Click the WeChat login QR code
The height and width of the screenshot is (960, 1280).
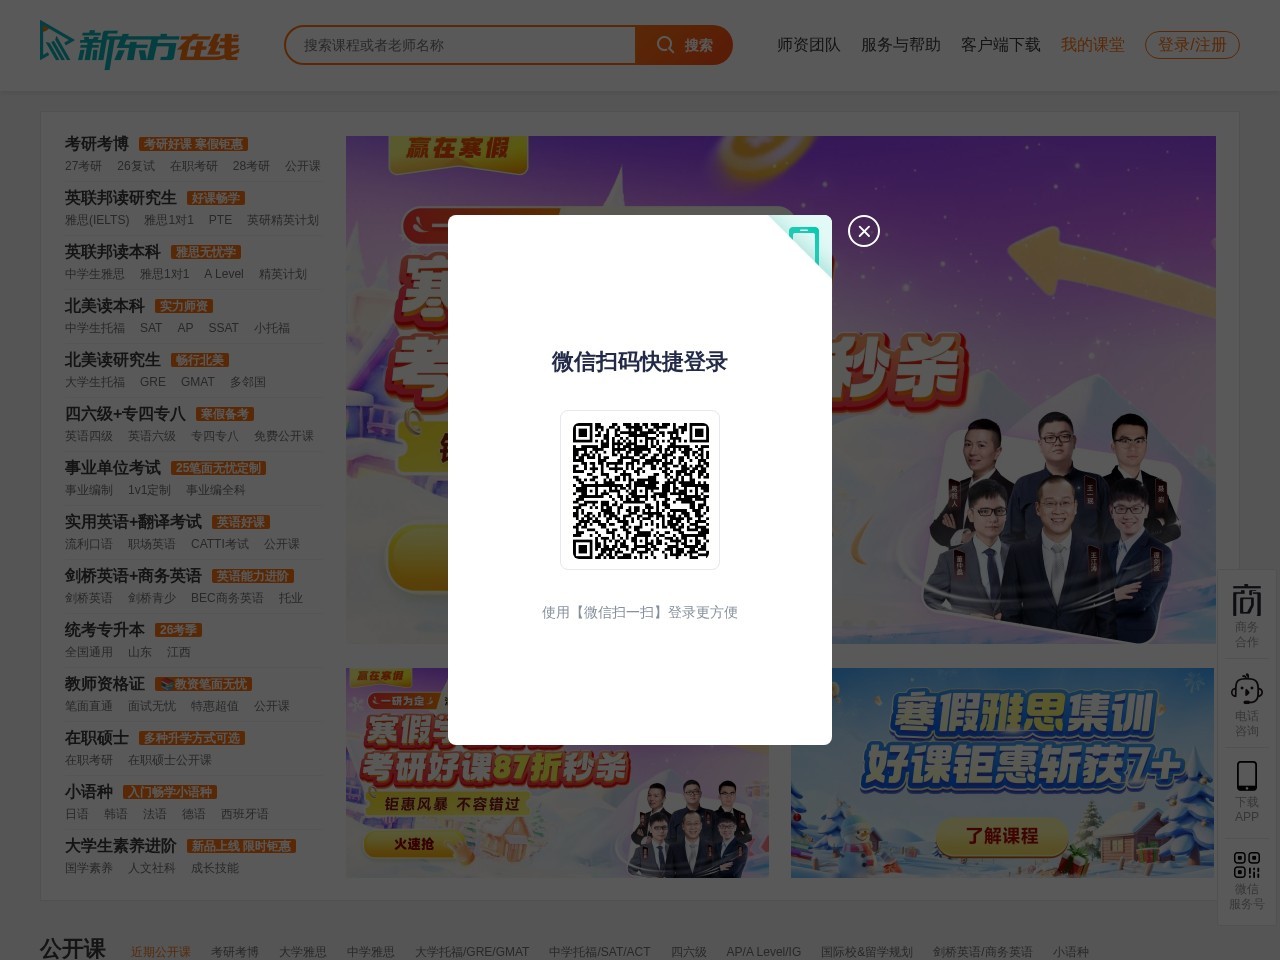tap(640, 490)
